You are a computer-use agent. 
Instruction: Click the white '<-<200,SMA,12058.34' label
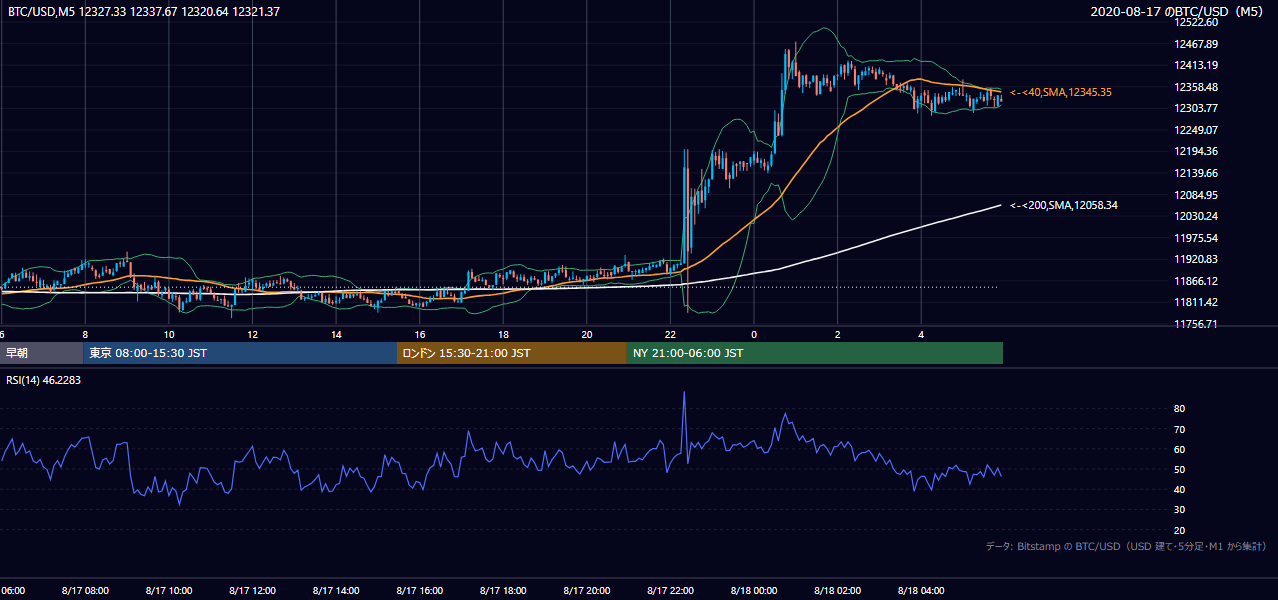coord(1064,205)
